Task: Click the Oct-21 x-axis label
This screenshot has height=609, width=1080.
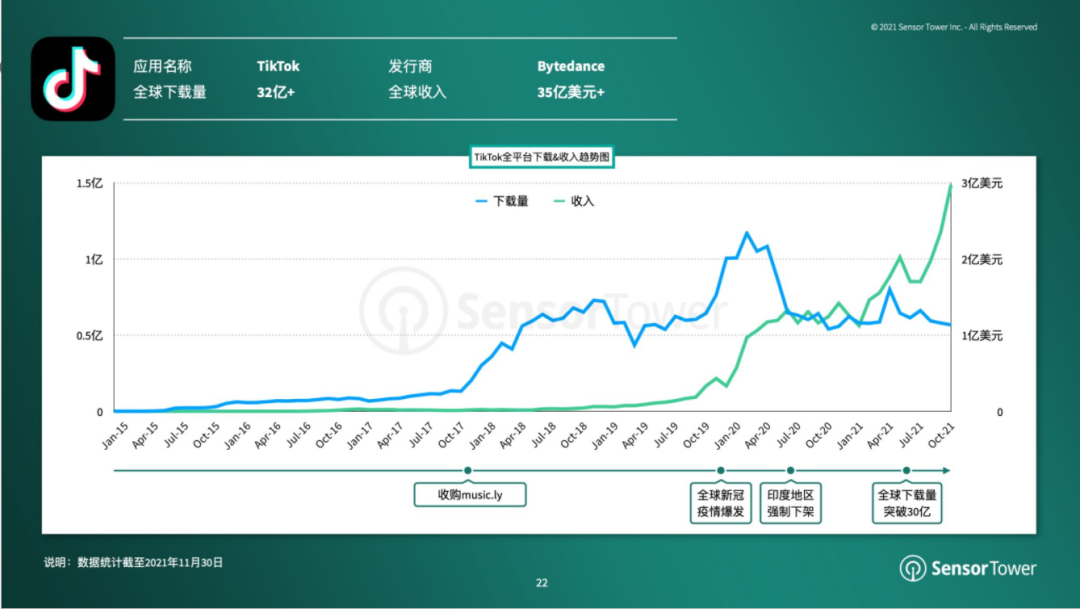Action: point(940,433)
